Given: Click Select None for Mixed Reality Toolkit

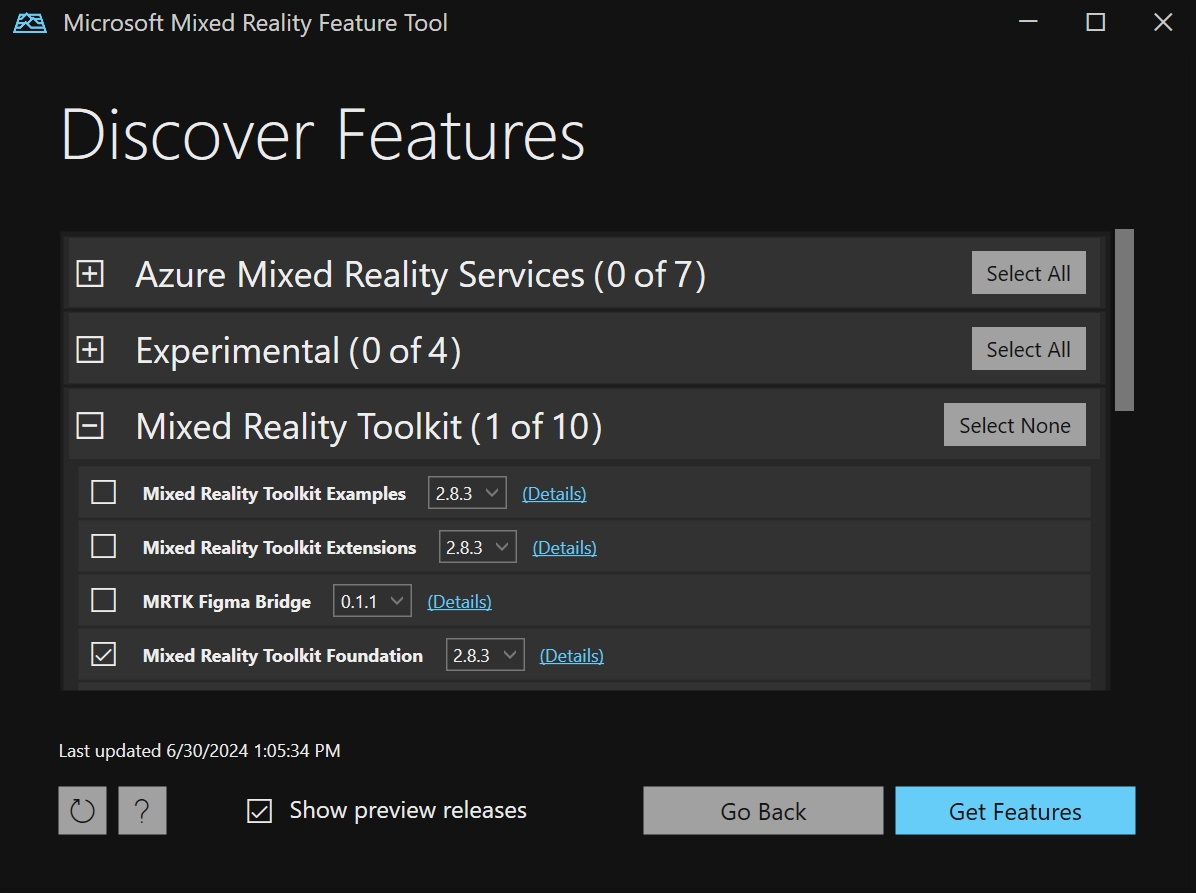Looking at the screenshot, I should click(x=1014, y=424).
